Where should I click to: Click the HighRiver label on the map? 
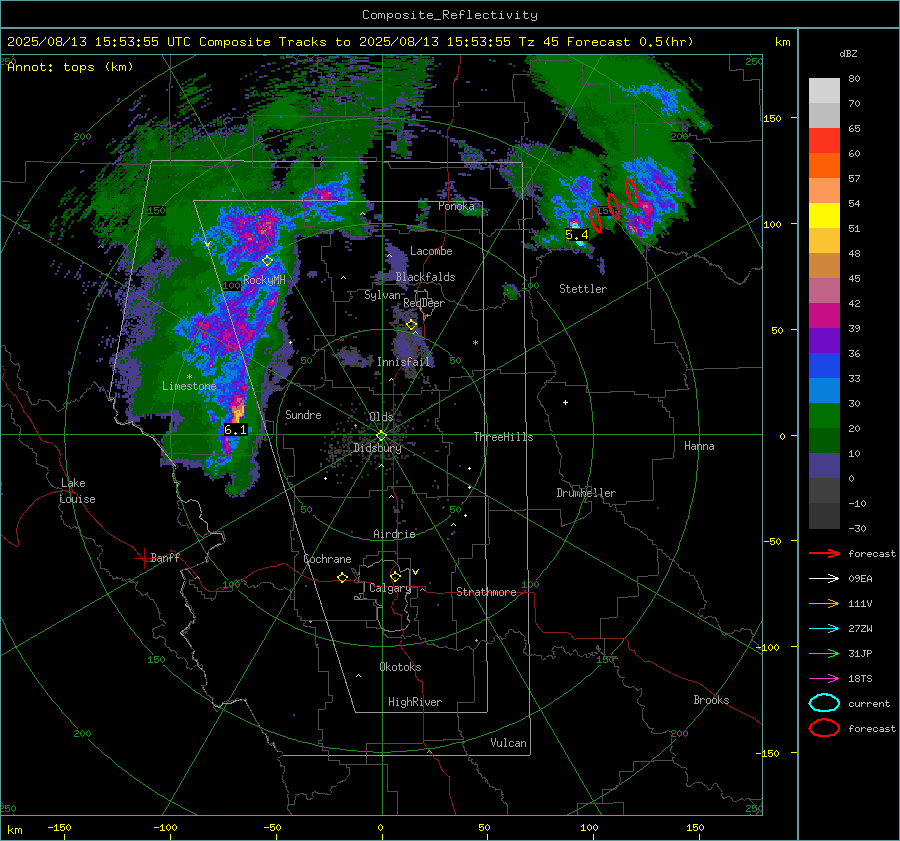[415, 702]
